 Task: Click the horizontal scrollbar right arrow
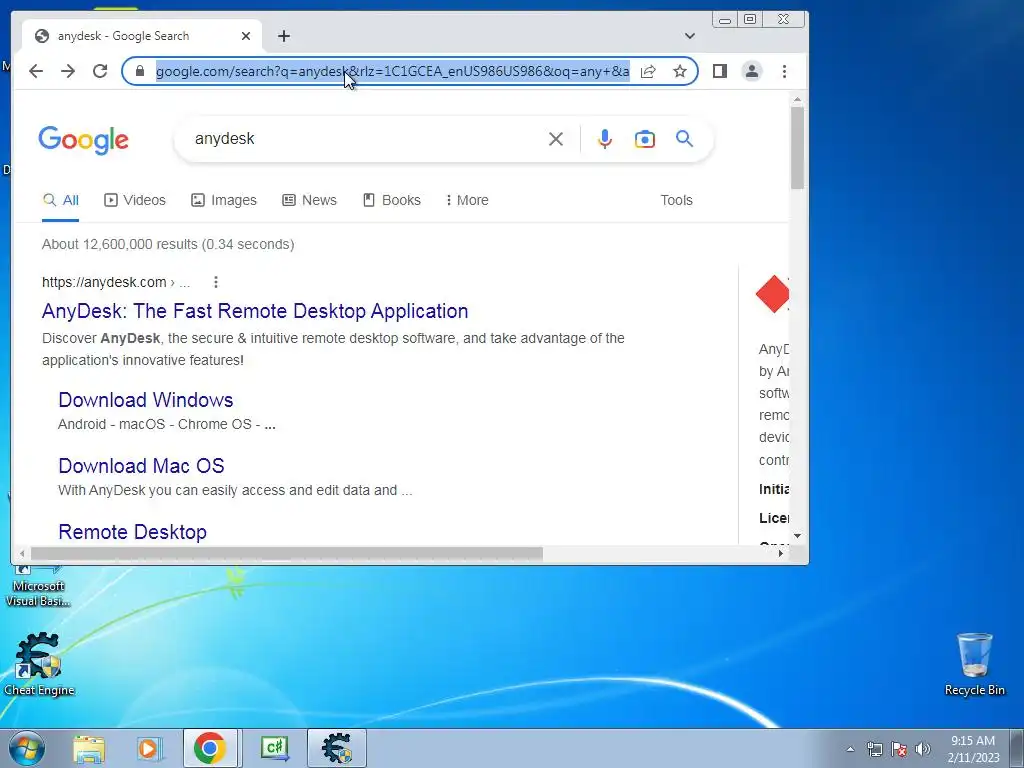tap(780, 554)
